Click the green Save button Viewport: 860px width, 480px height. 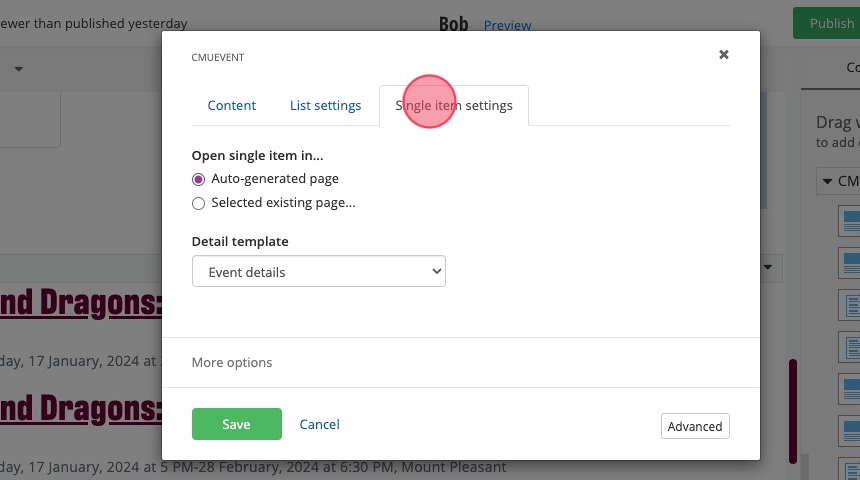pos(236,424)
